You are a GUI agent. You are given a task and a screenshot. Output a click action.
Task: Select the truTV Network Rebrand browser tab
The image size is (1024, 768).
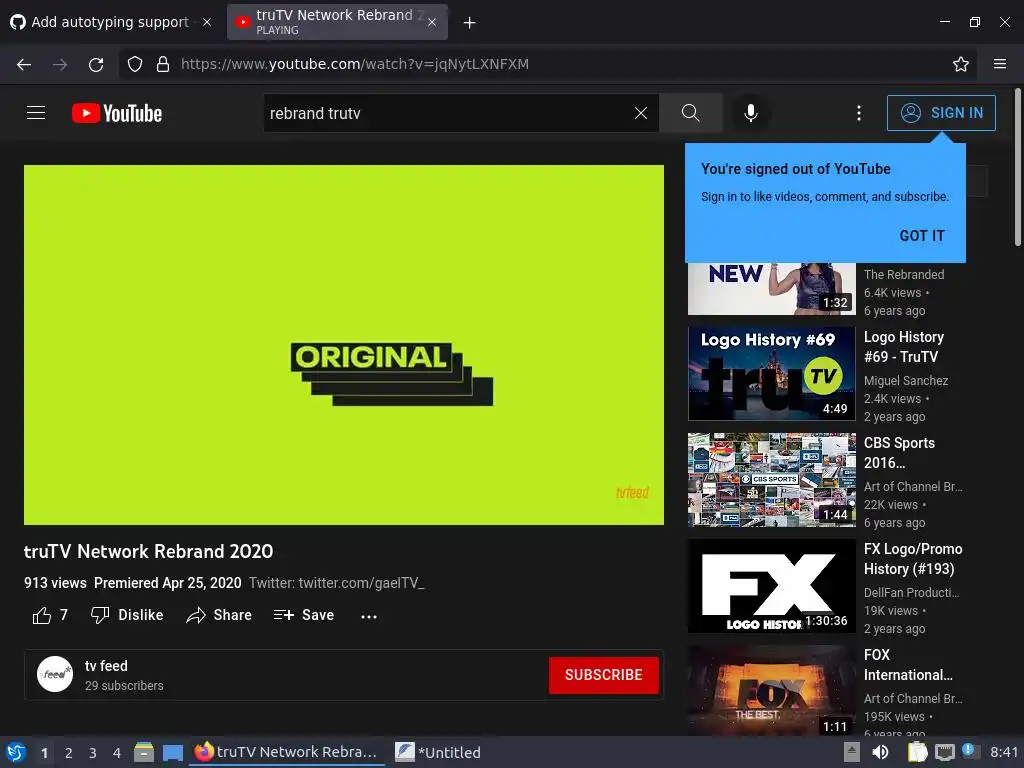pos(337,22)
